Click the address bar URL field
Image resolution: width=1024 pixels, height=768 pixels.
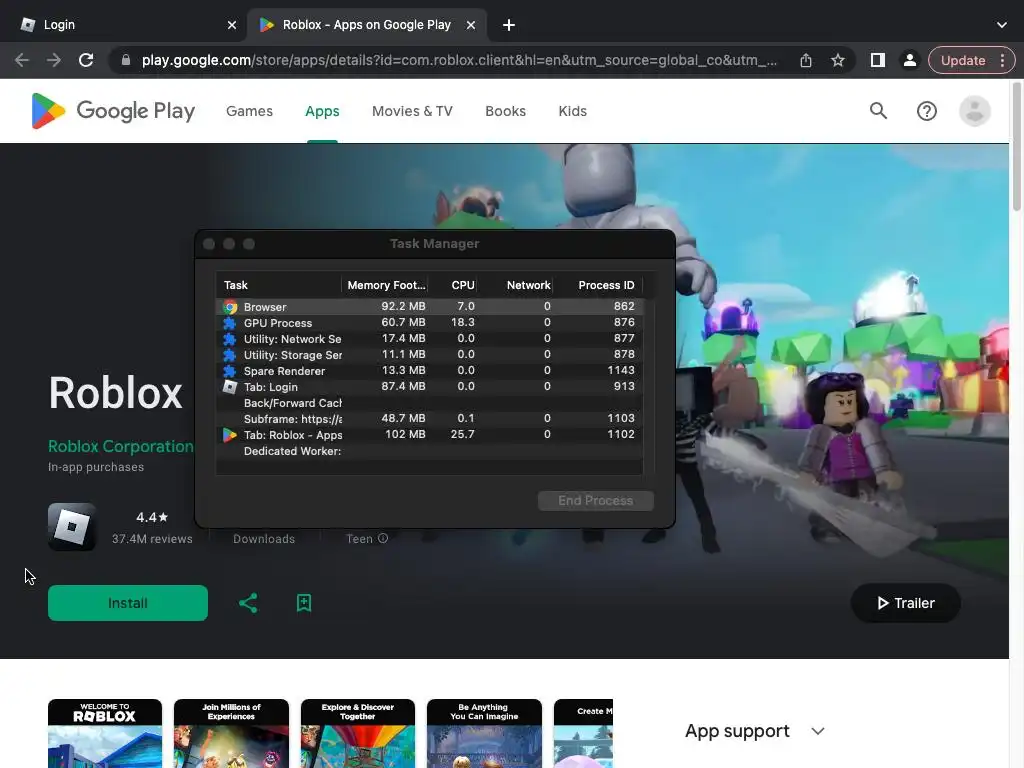coord(458,60)
